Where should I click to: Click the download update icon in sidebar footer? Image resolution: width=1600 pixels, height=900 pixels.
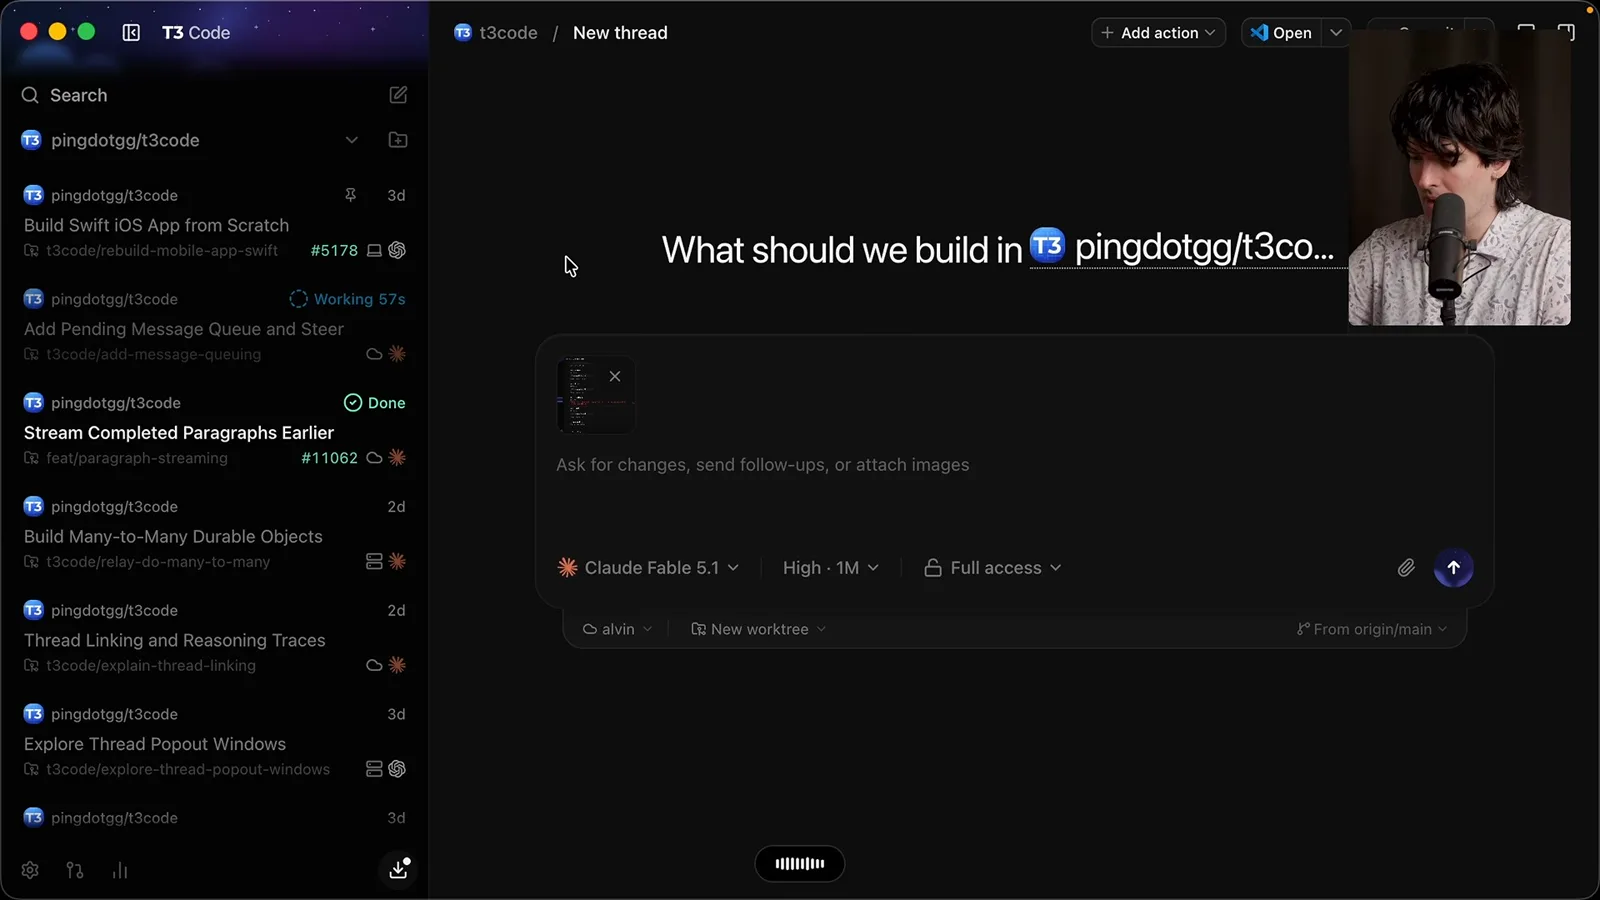point(398,869)
